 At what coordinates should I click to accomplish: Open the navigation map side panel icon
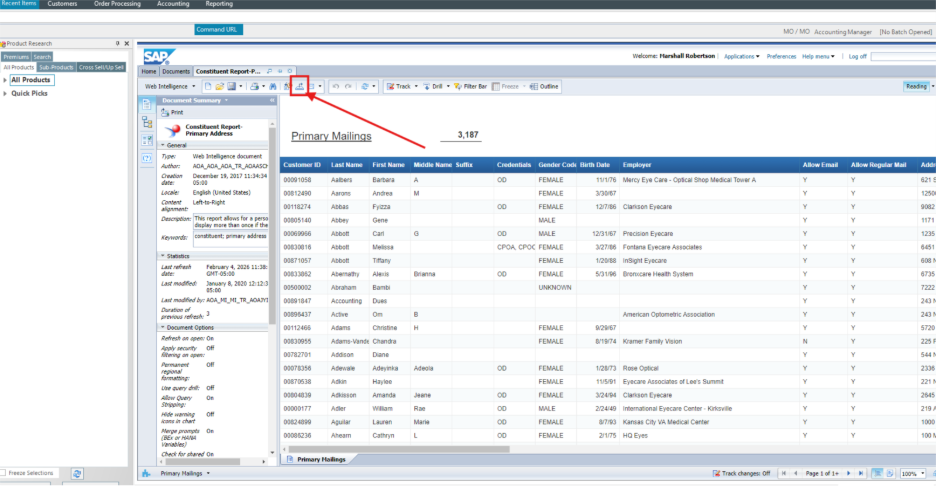pyautogui.click(x=147, y=122)
